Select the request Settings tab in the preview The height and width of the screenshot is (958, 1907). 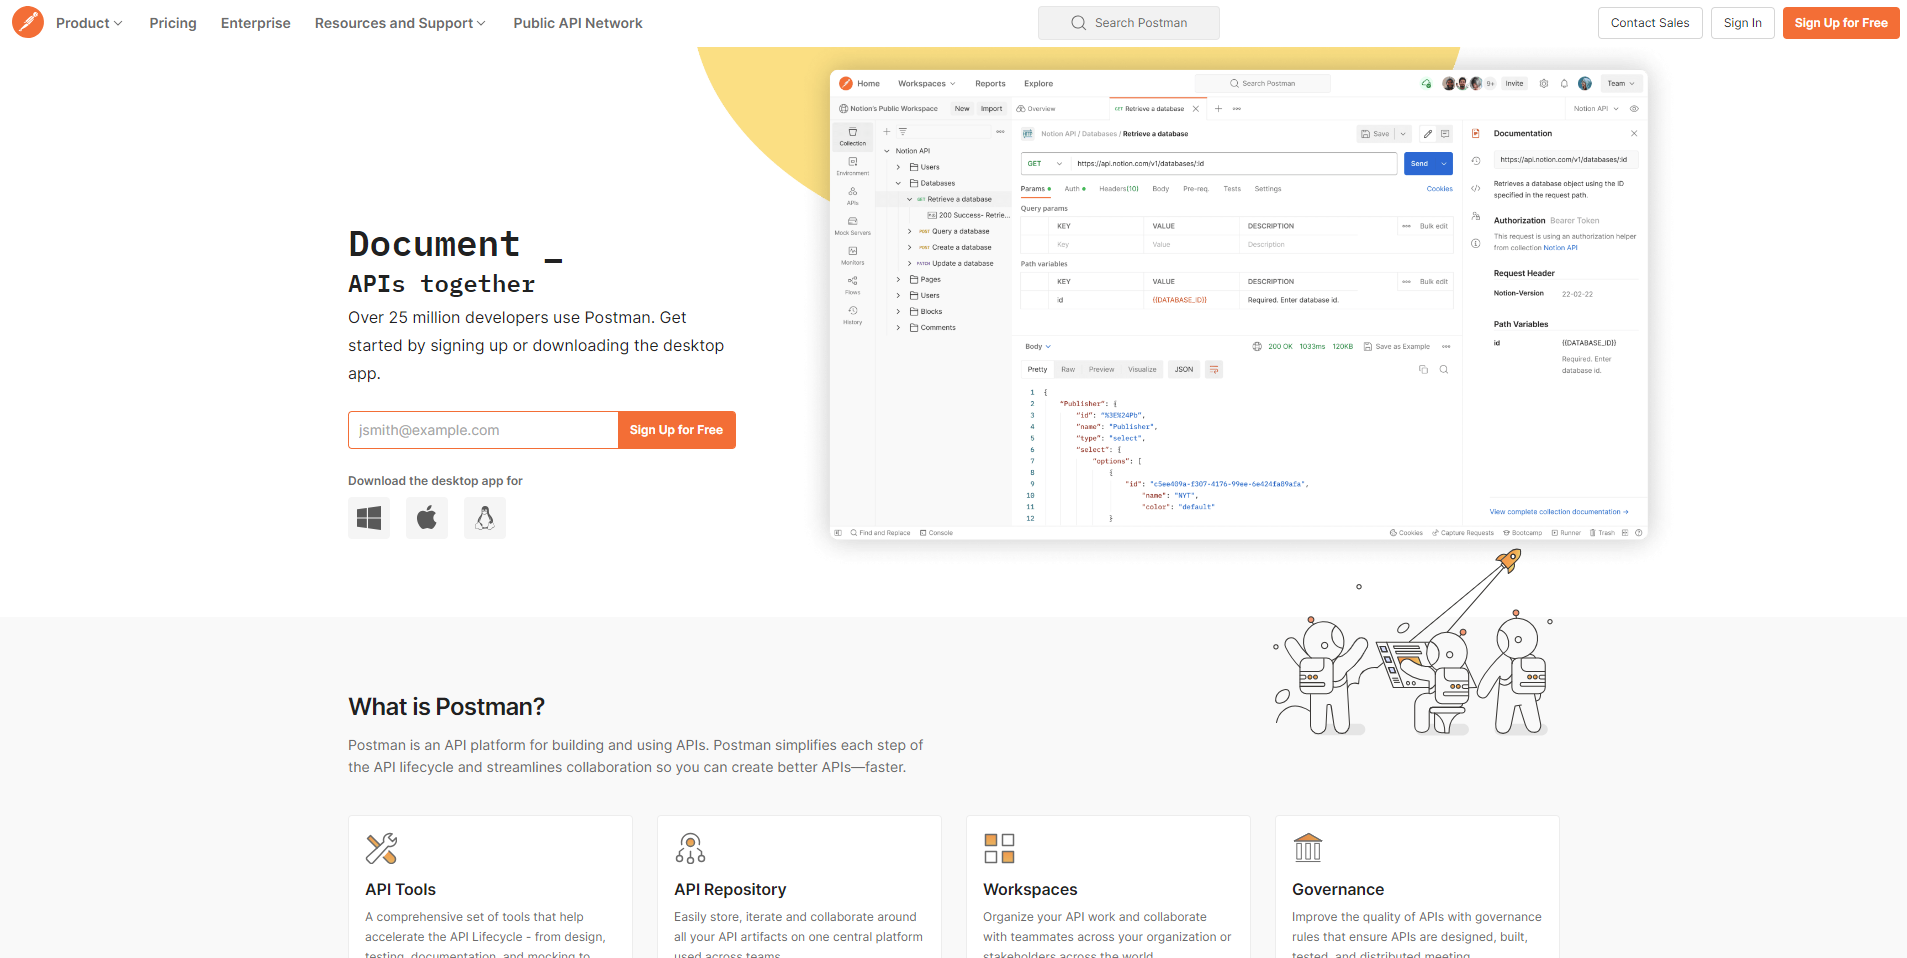click(1268, 189)
